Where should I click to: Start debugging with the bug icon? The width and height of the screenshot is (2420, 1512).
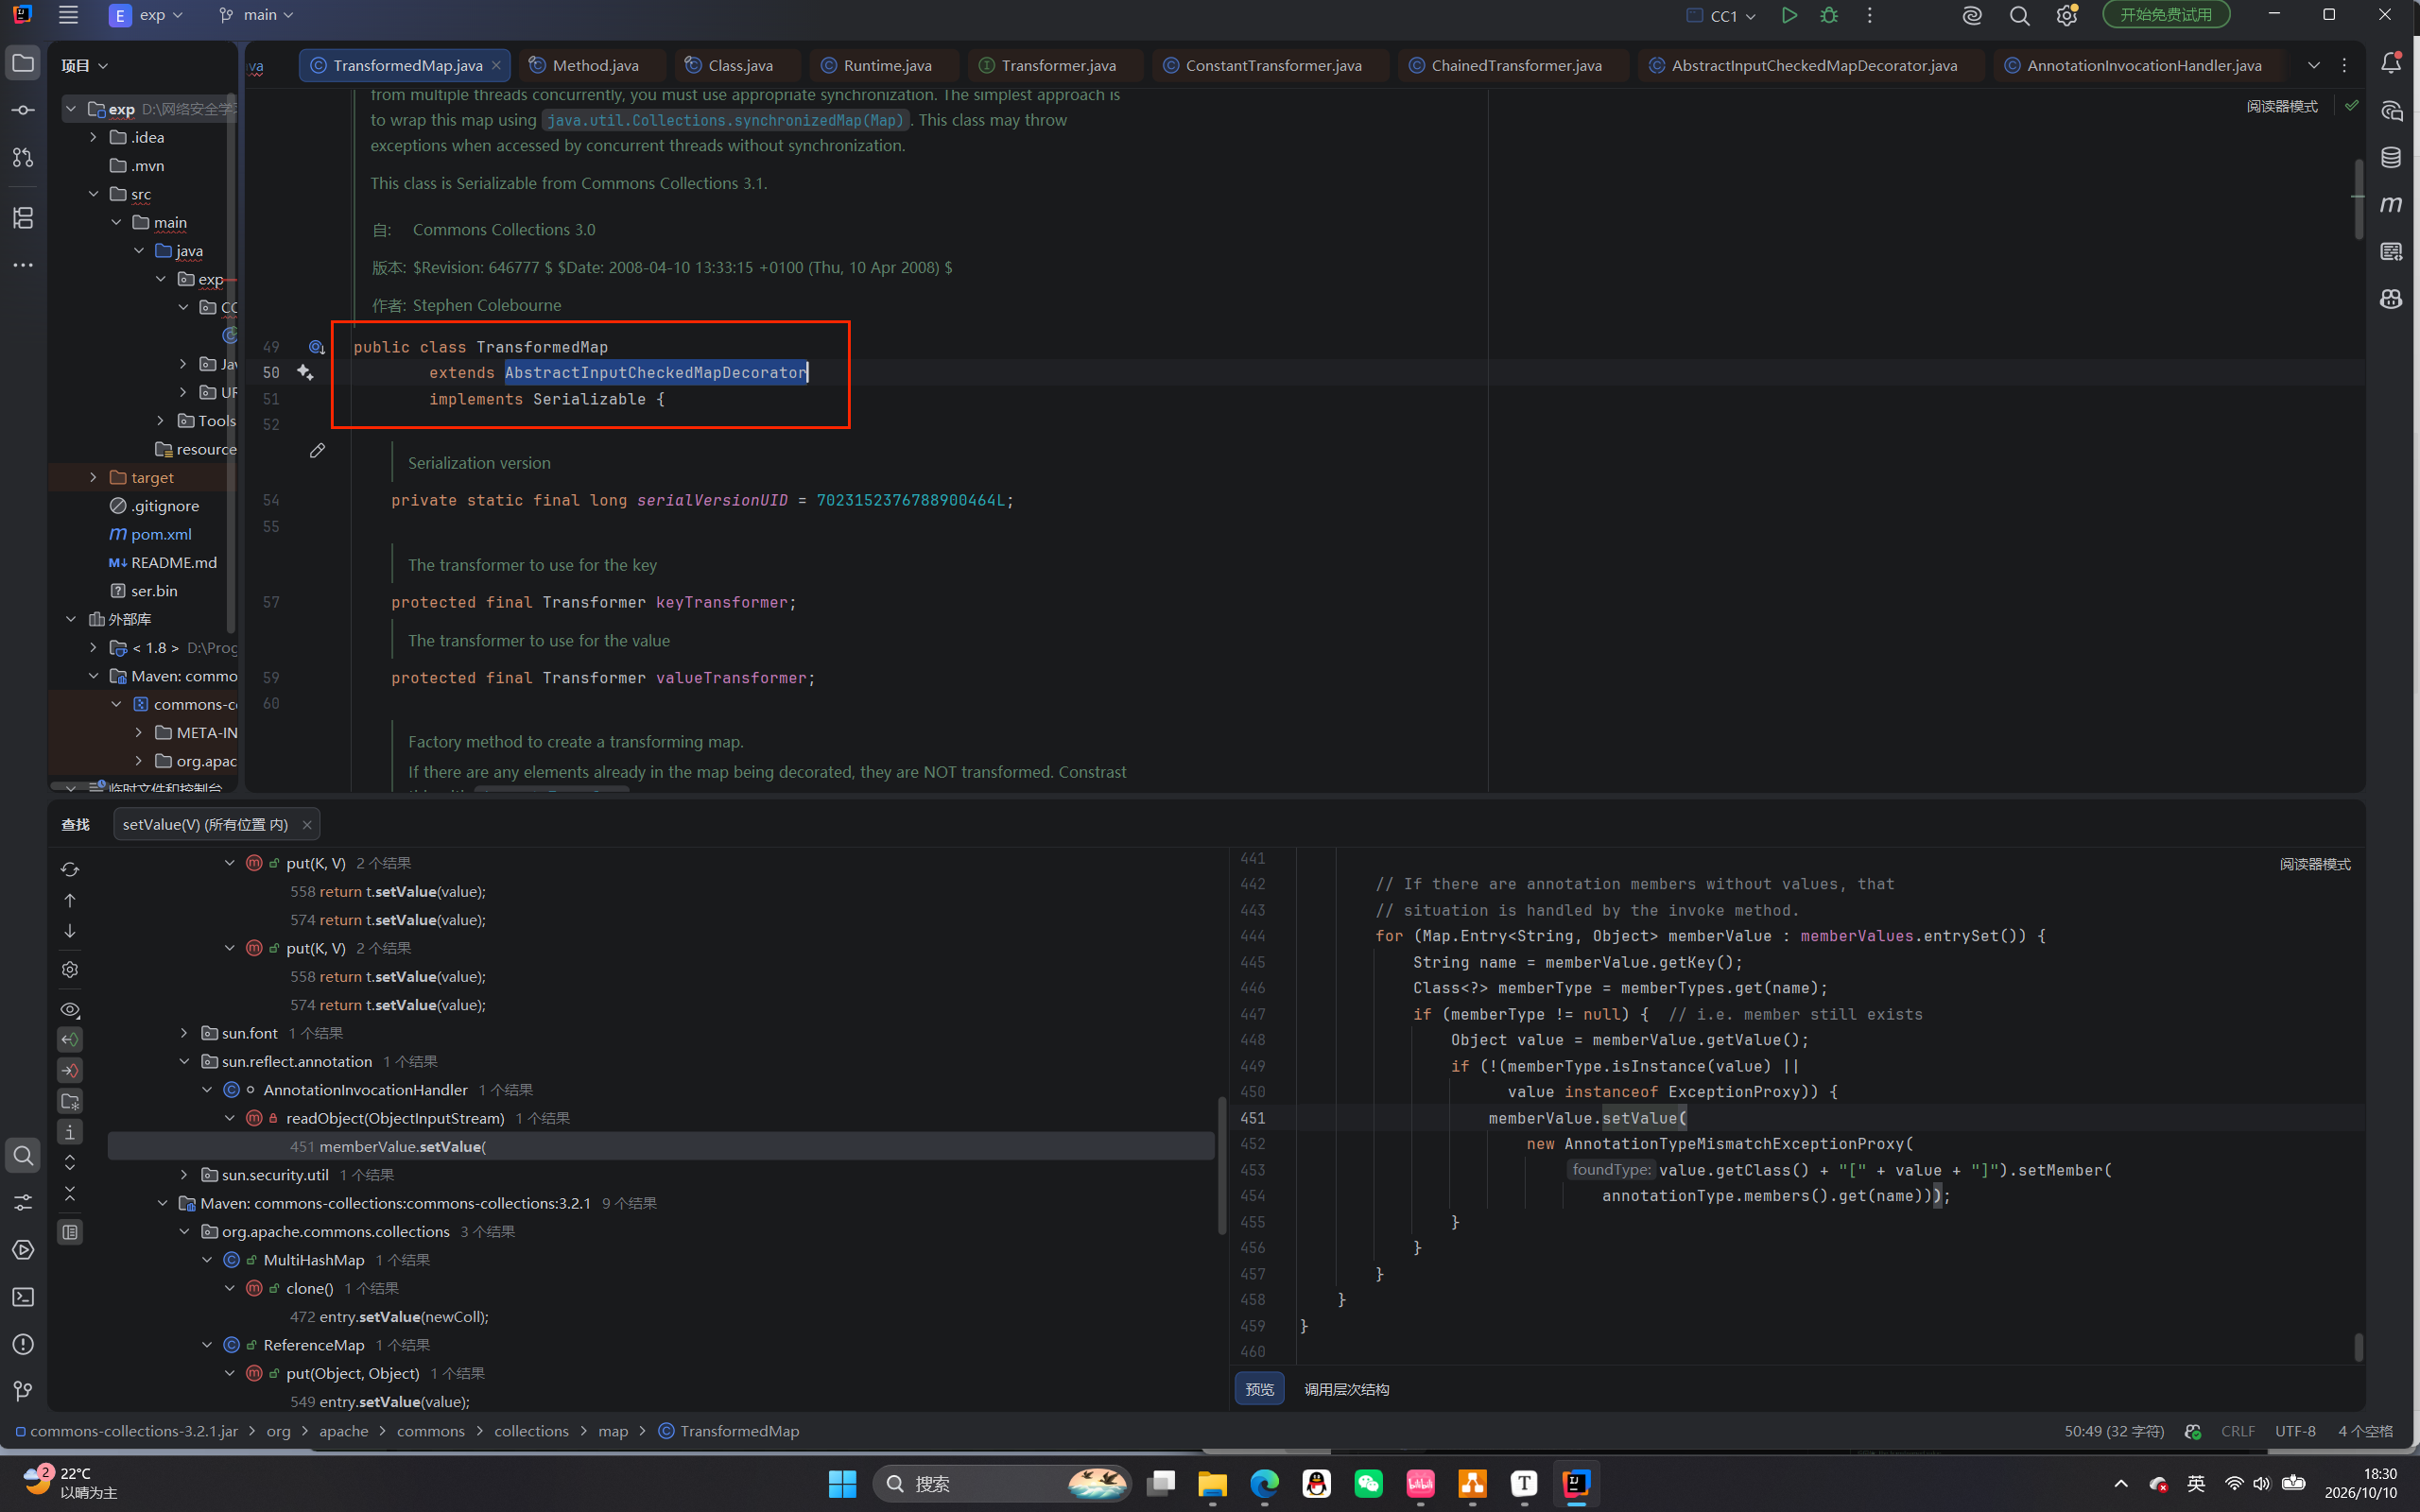pyautogui.click(x=1829, y=15)
